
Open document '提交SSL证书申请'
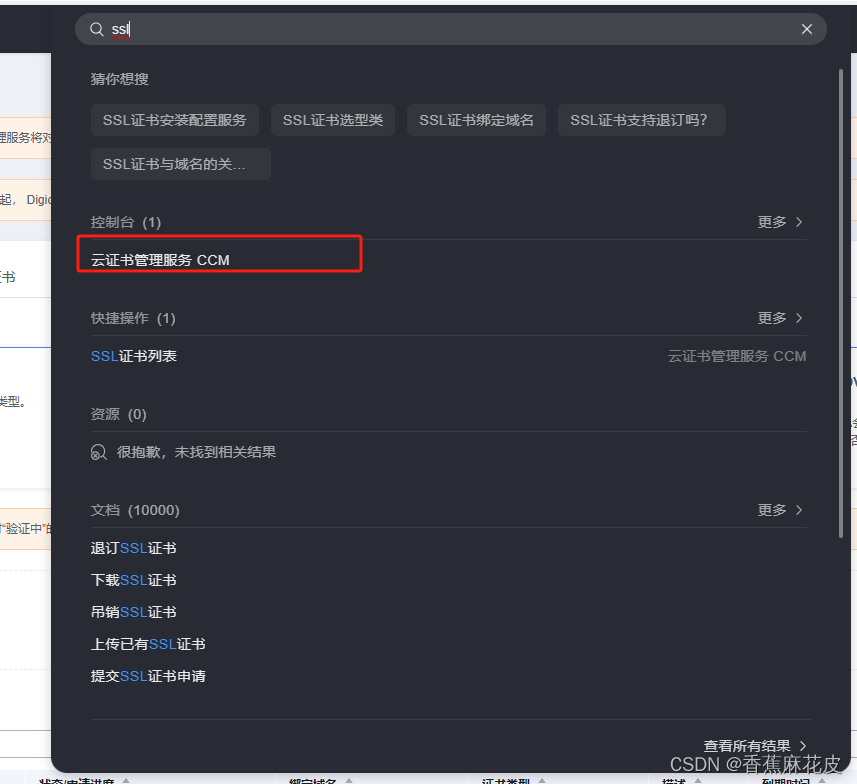point(148,676)
